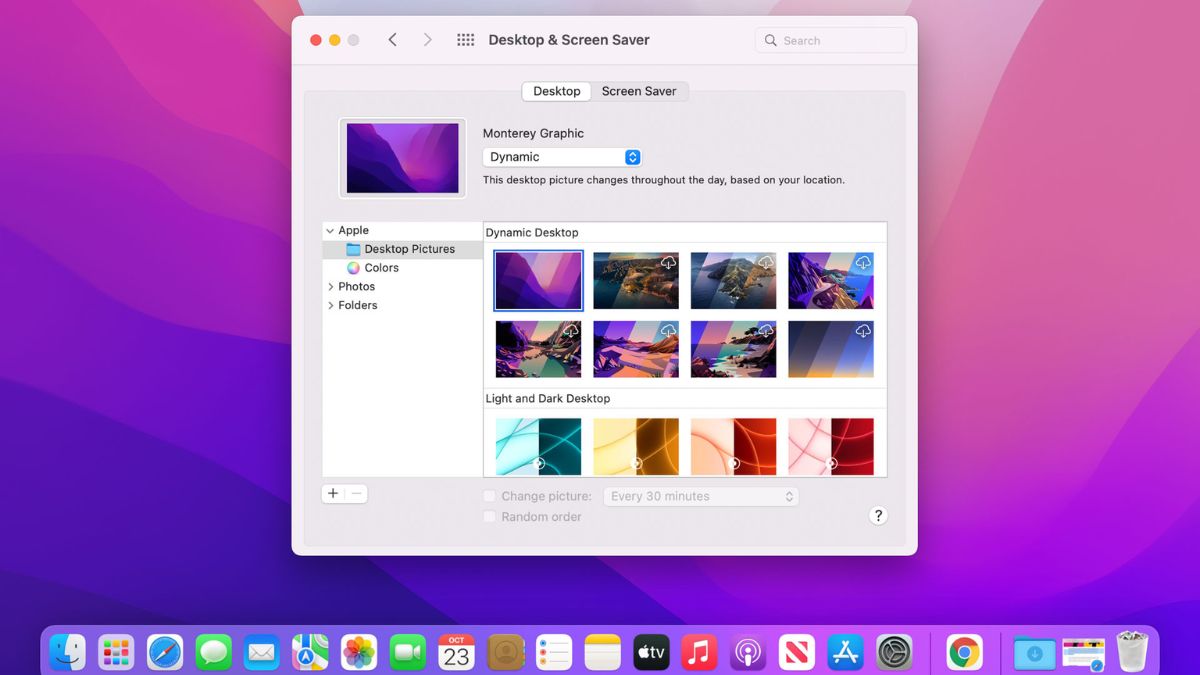The width and height of the screenshot is (1200, 675).
Task: Launch the Music app from the Dock
Action: 698,651
